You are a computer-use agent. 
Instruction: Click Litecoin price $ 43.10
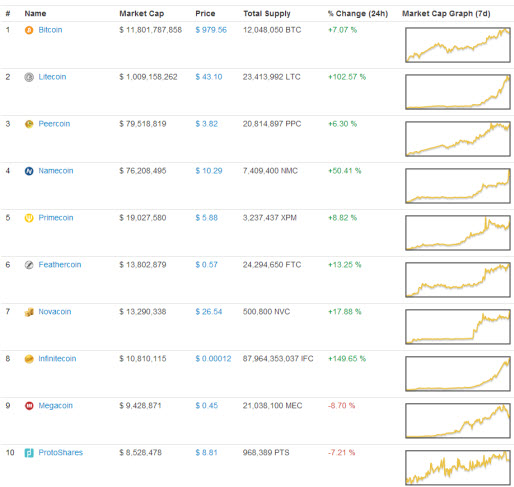pyautogui.click(x=209, y=77)
